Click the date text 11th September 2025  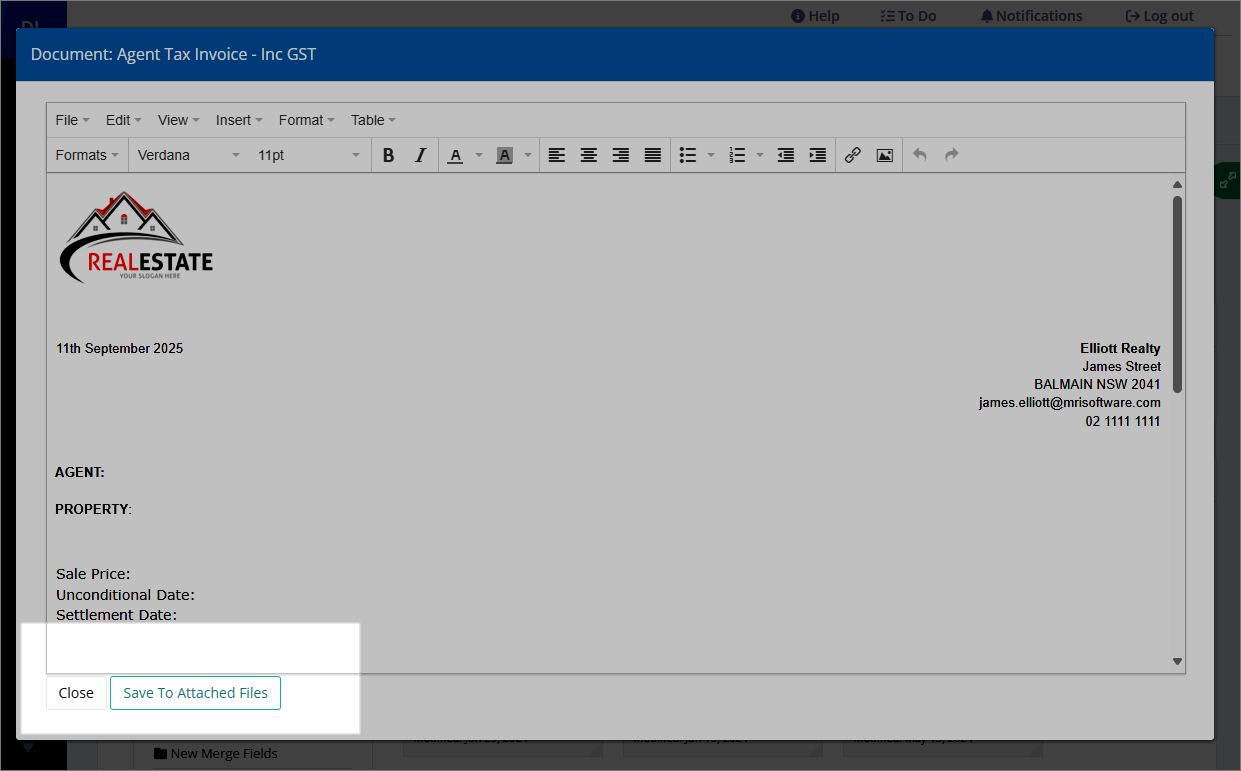(120, 349)
